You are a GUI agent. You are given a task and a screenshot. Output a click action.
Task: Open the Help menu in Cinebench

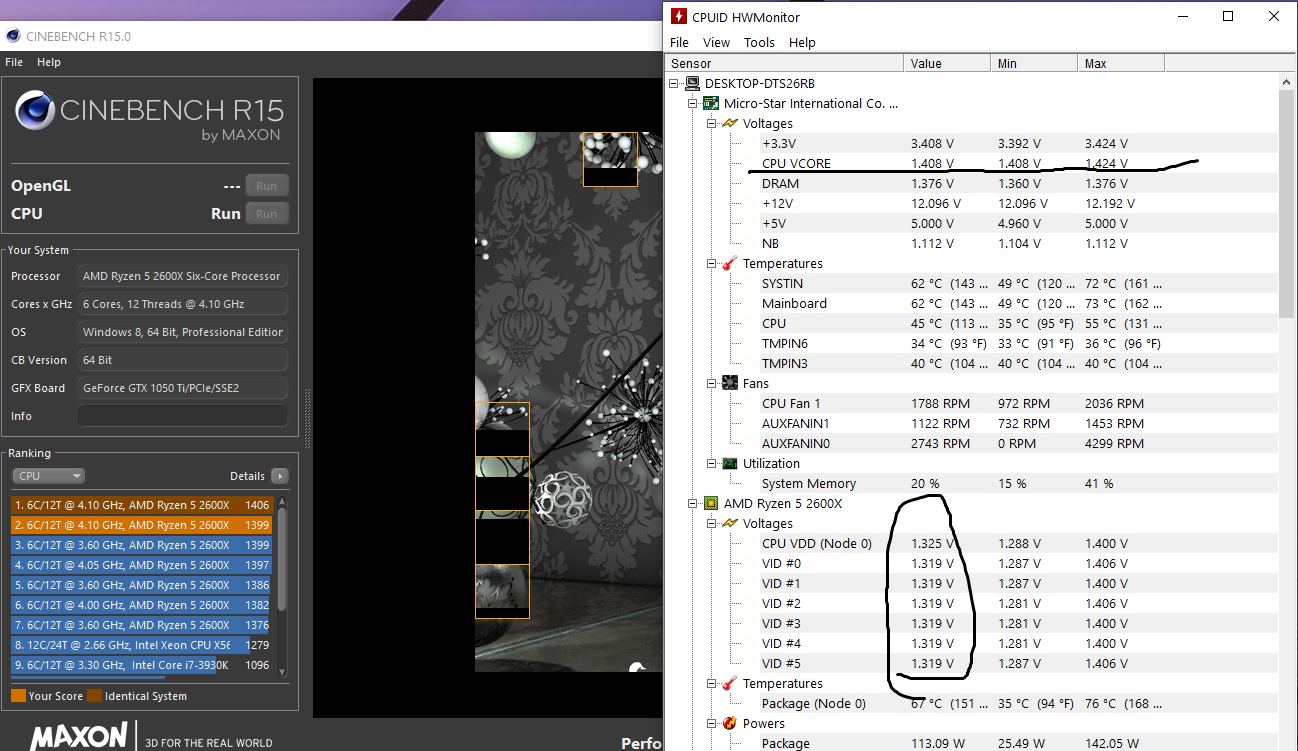coord(49,62)
